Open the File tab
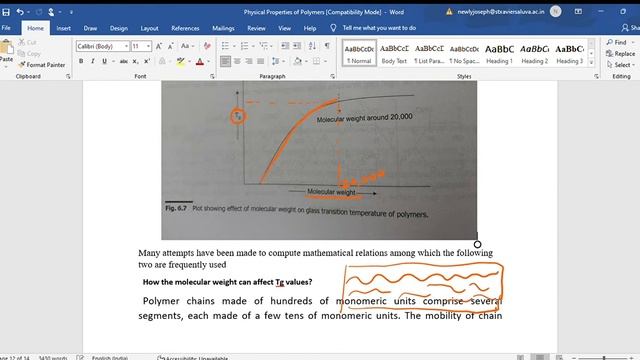640x360 pixels. (6, 28)
